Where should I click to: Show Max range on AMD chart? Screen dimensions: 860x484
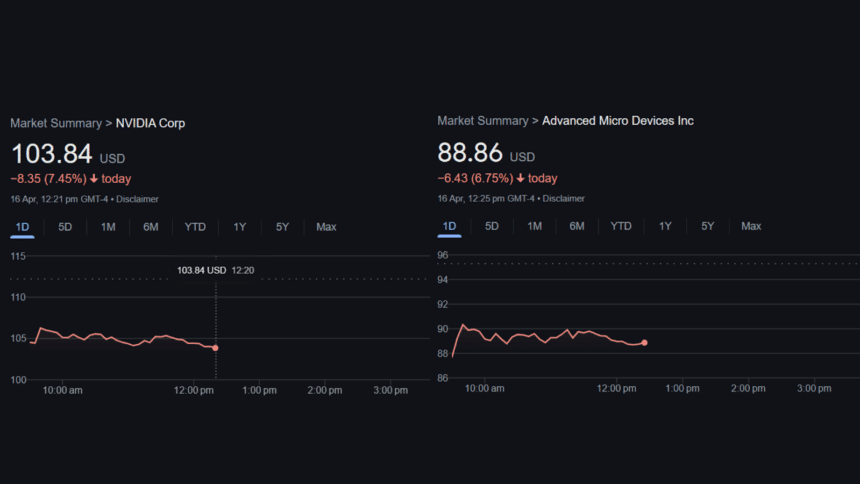(x=751, y=226)
